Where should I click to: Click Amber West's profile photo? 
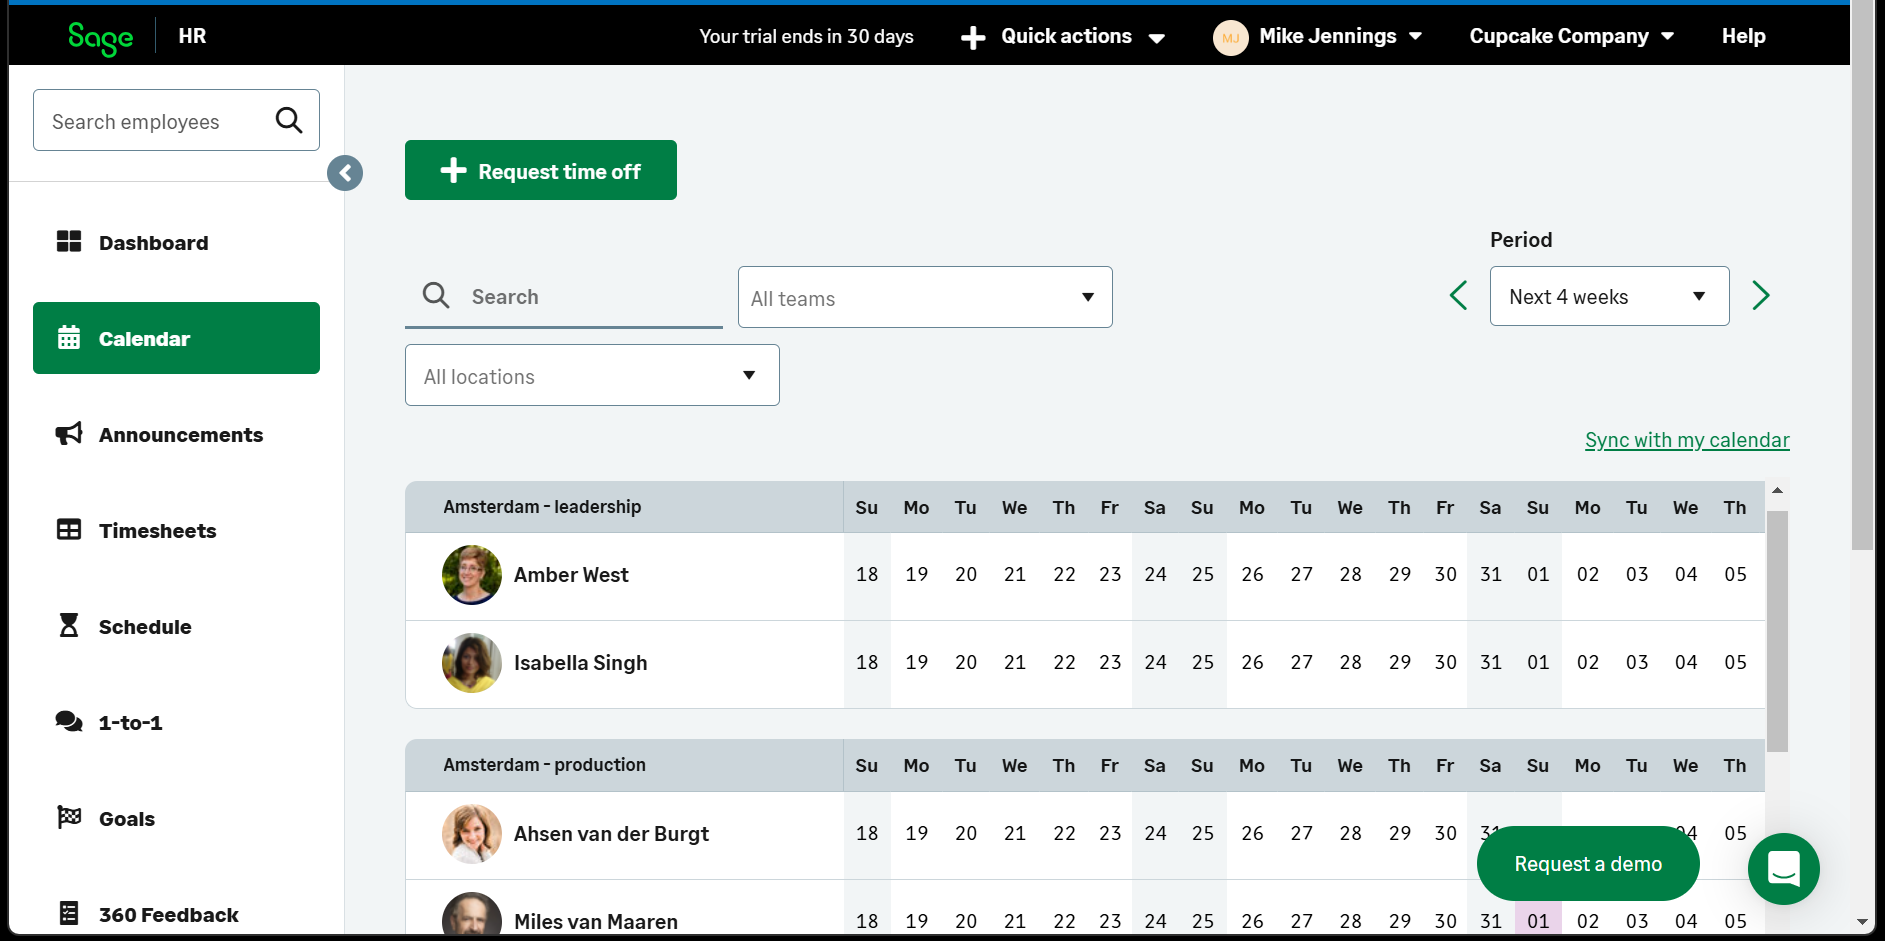click(x=472, y=575)
